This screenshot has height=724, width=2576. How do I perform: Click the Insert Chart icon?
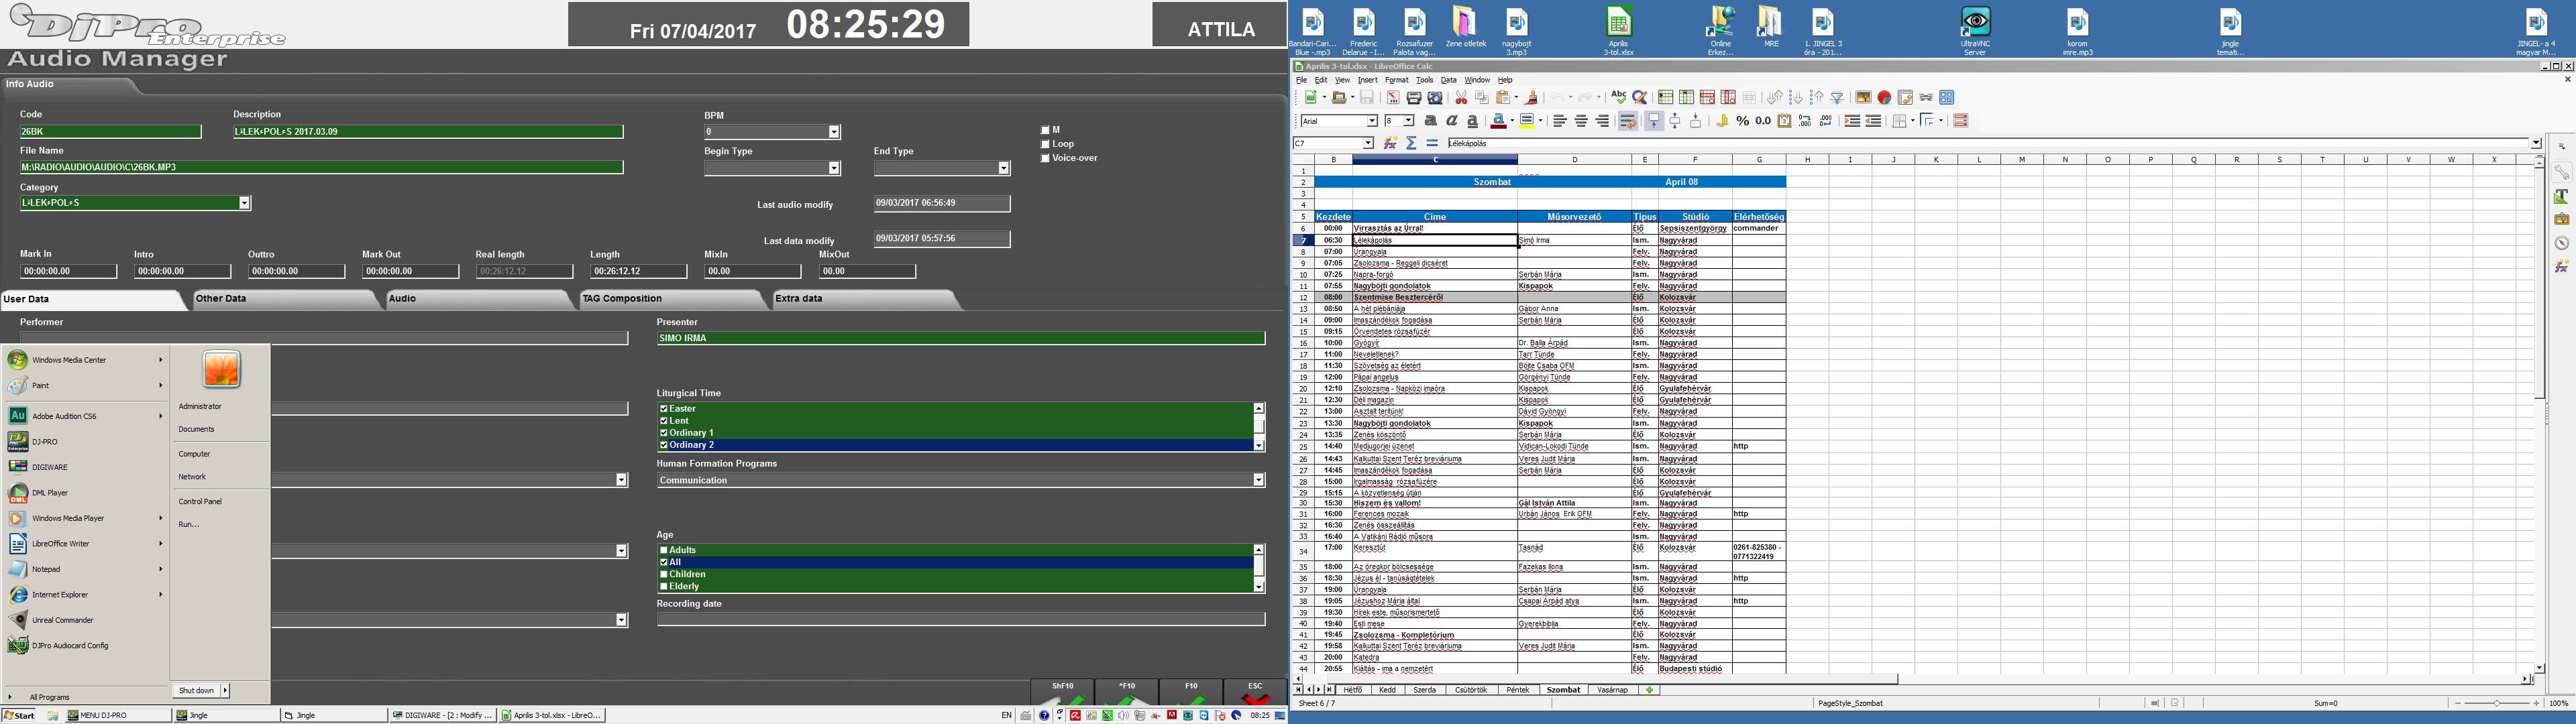tap(1884, 98)
